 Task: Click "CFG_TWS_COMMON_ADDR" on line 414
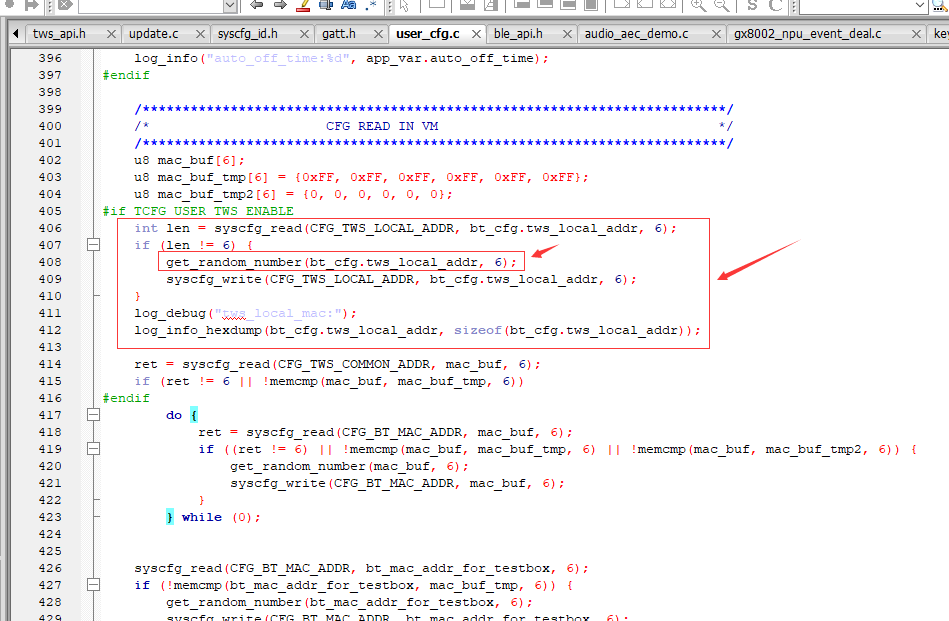click(x=354, y=364)
